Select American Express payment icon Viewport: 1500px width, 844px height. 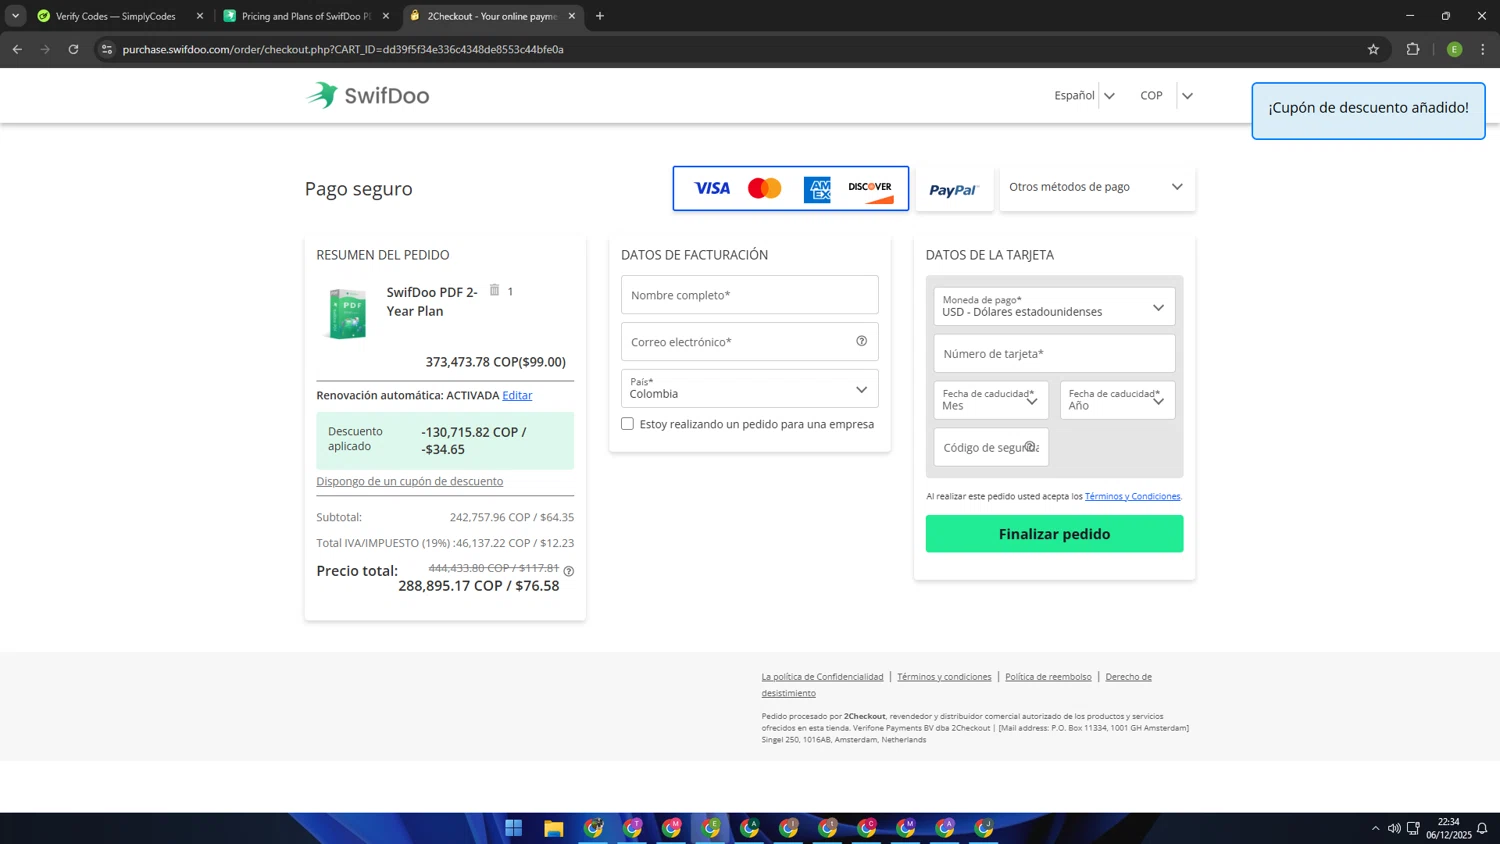click(x=817, y=189)
